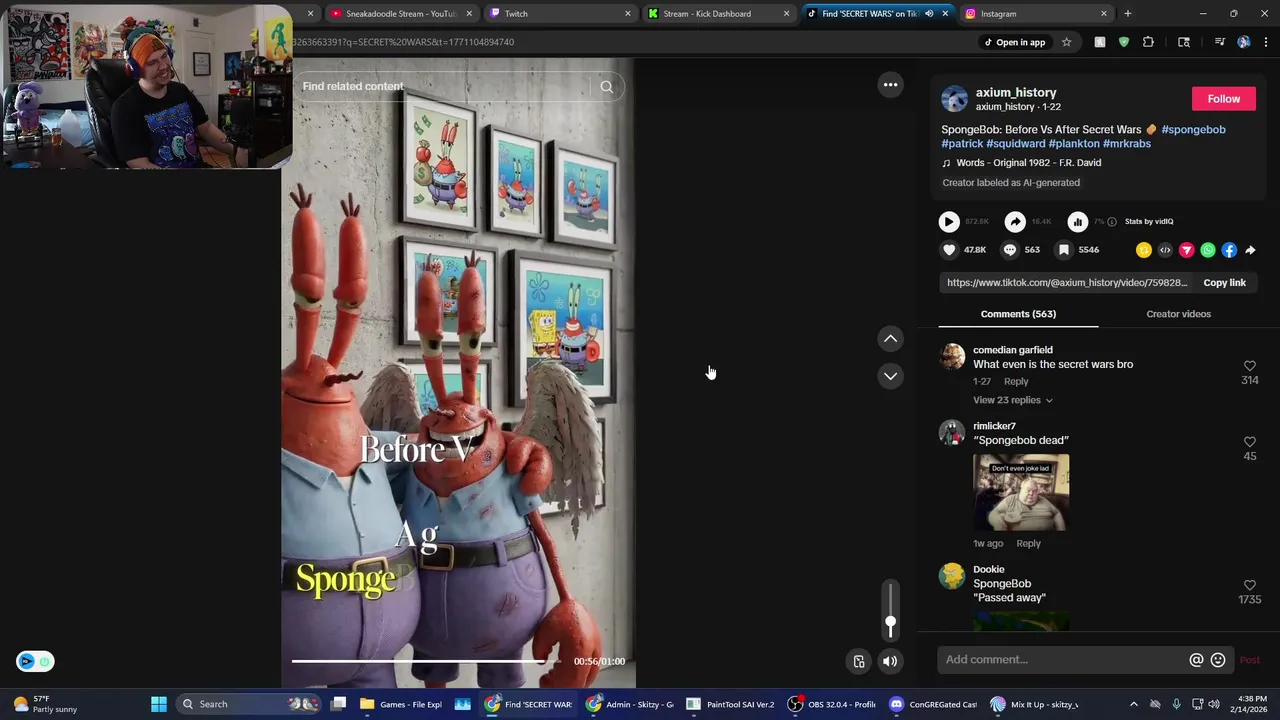Go to the previous video with up arrow

(890, 339)
